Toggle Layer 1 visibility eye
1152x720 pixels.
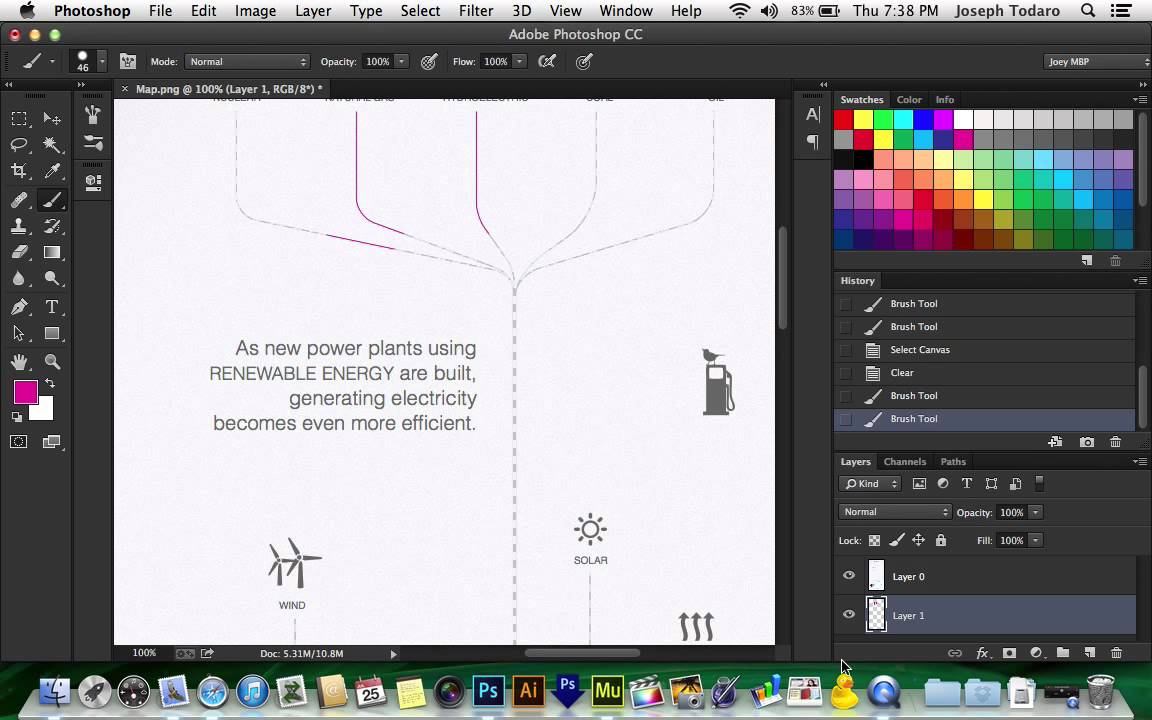tap(849, 614)
